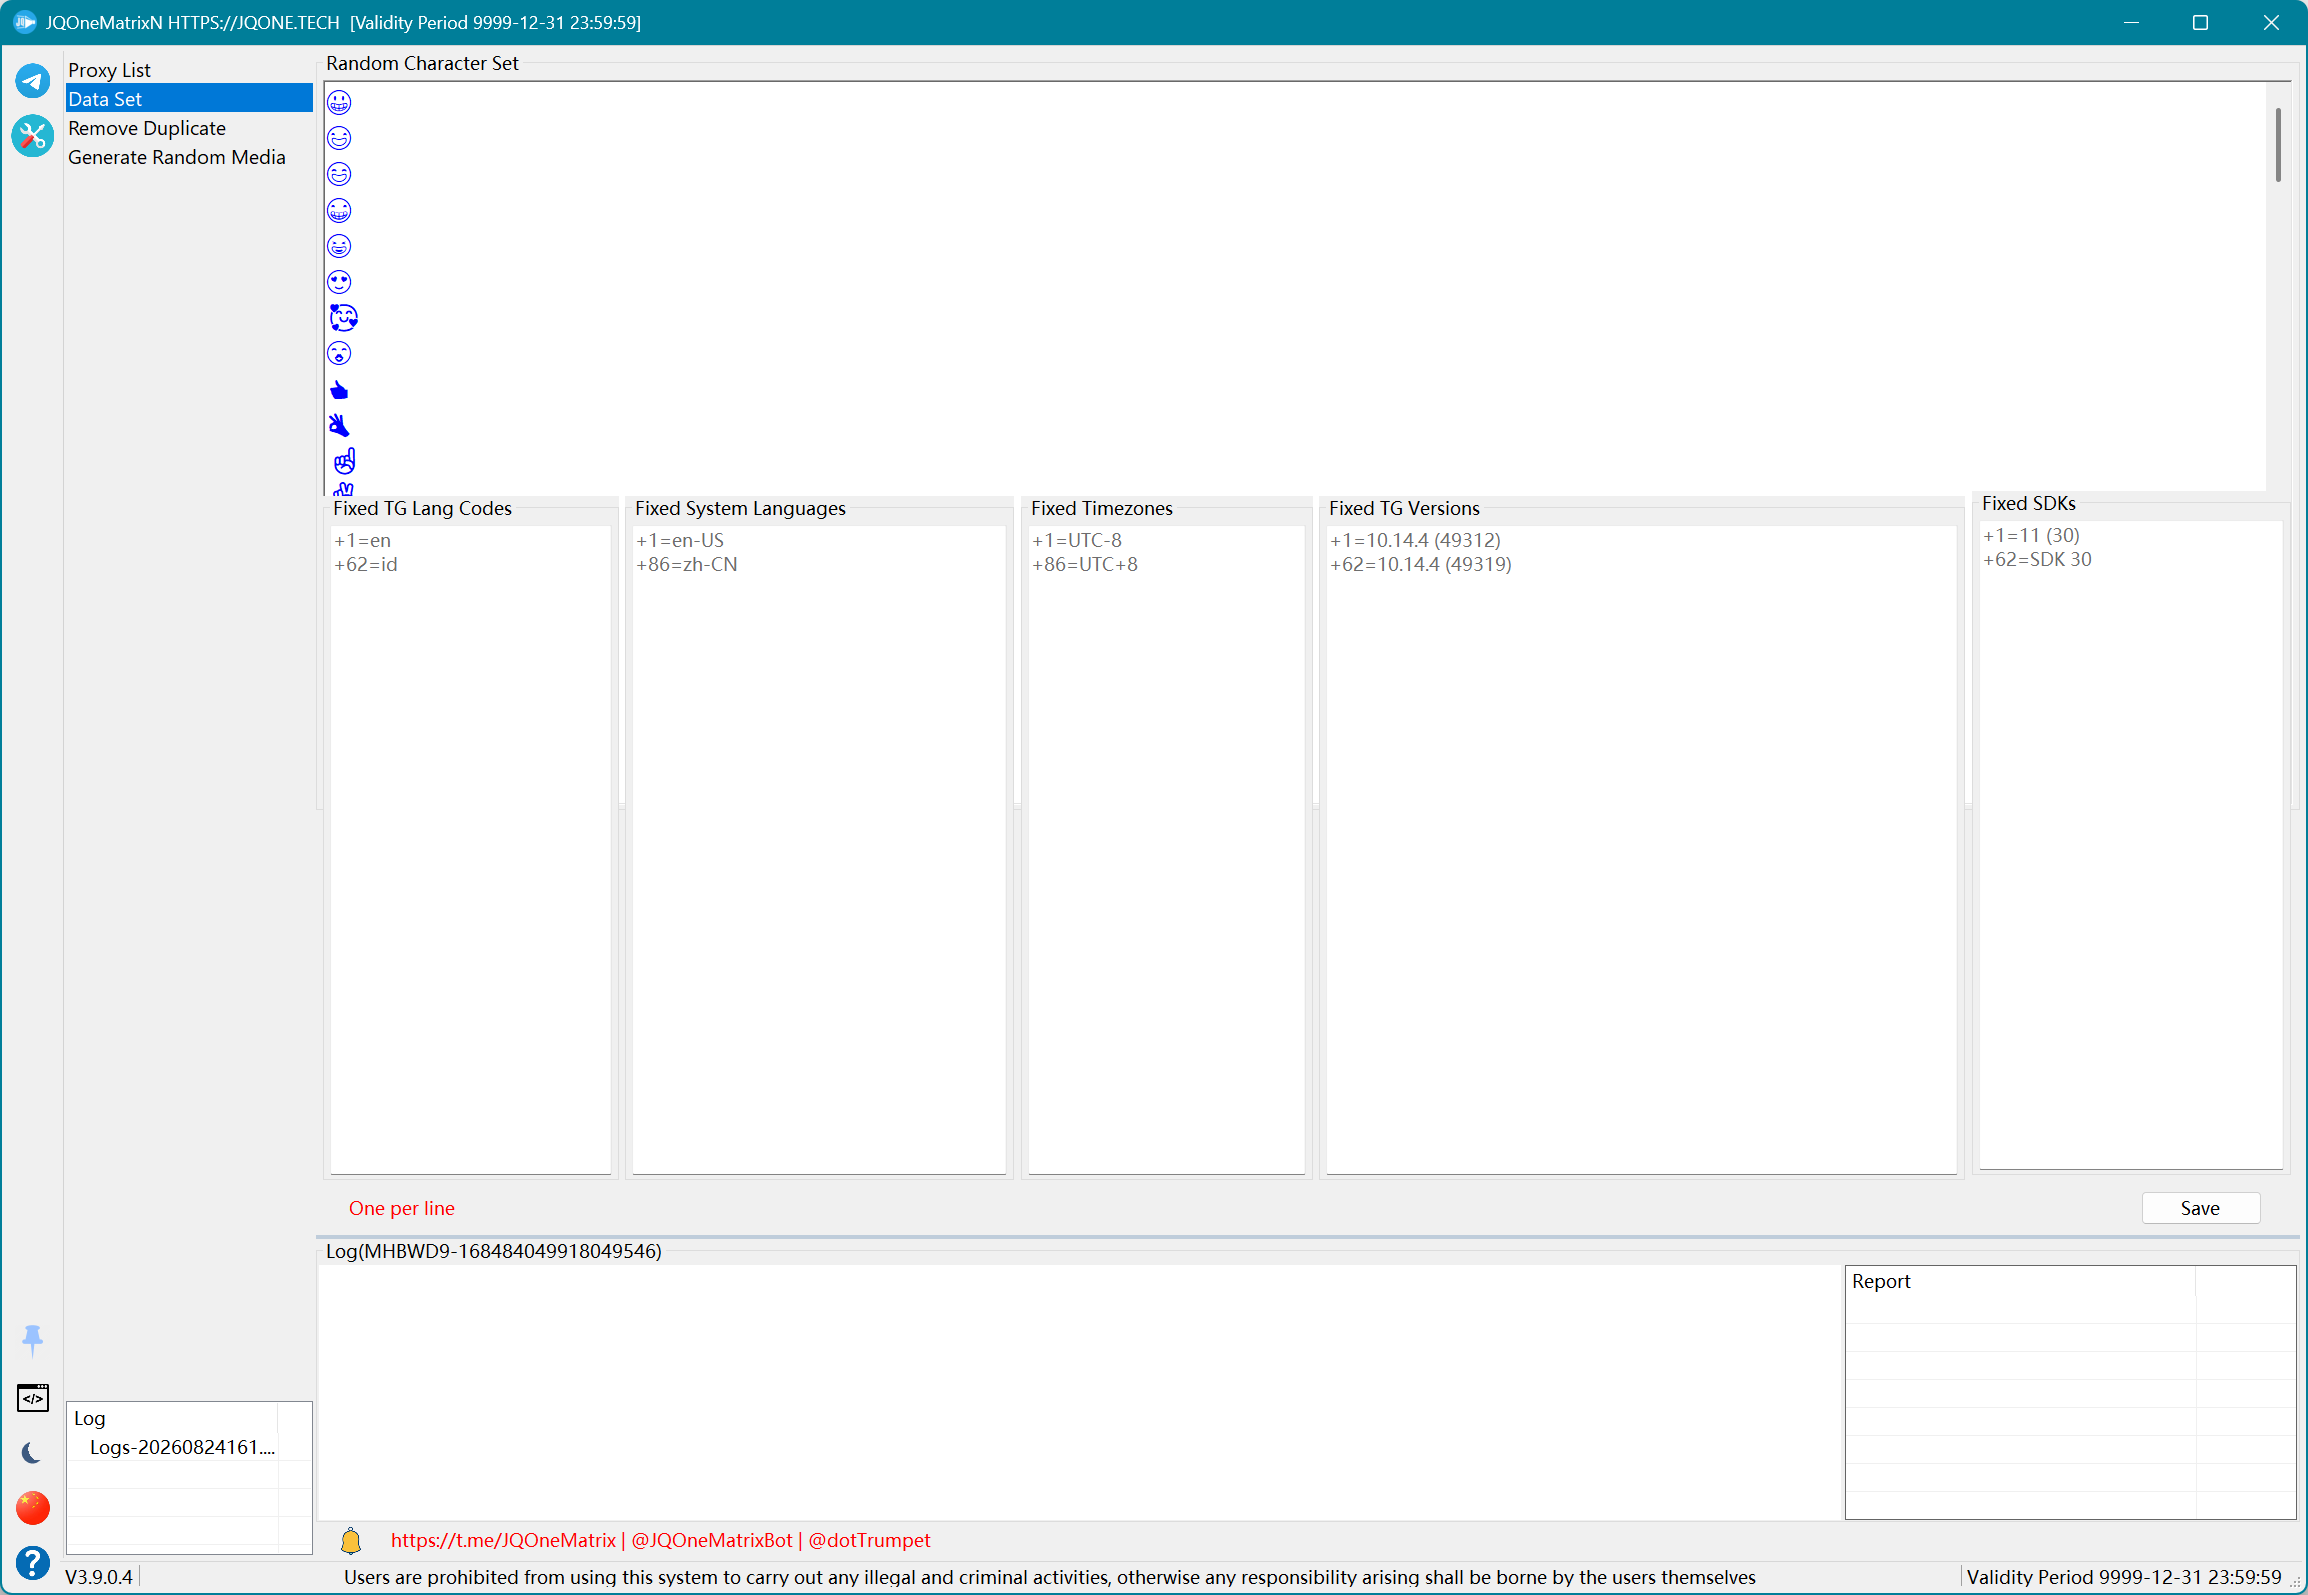Select the Data Set menu entry
This screenshot has height=1595, width=2308.
(189, 98)
